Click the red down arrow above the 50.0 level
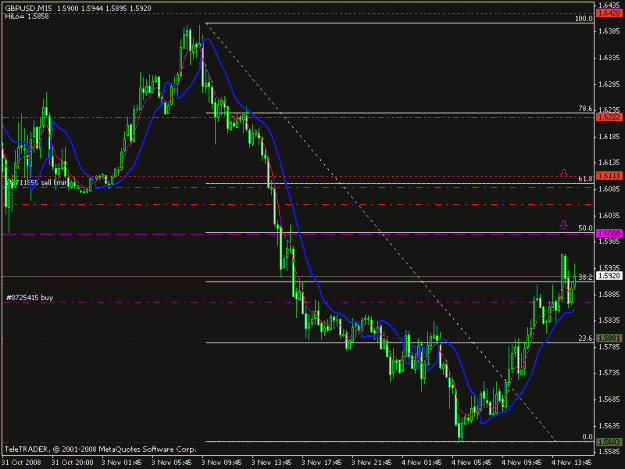 point(563,224)
